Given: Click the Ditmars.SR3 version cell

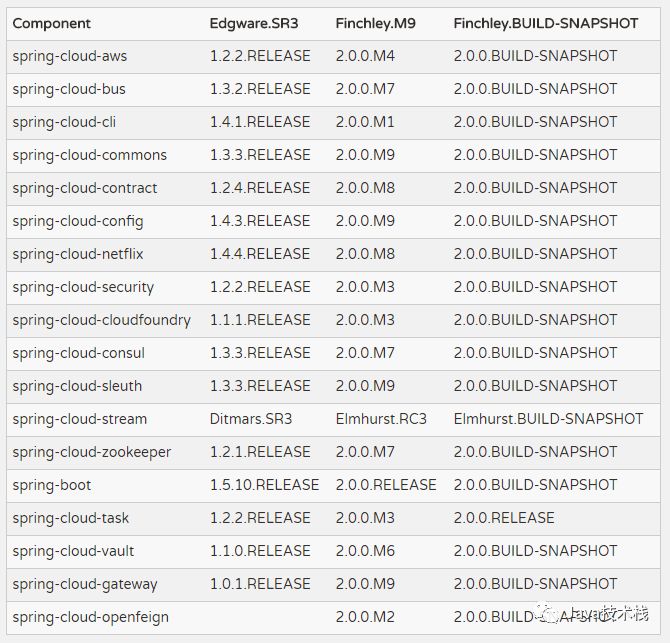Looking at the screenshot, I should 248,419.
